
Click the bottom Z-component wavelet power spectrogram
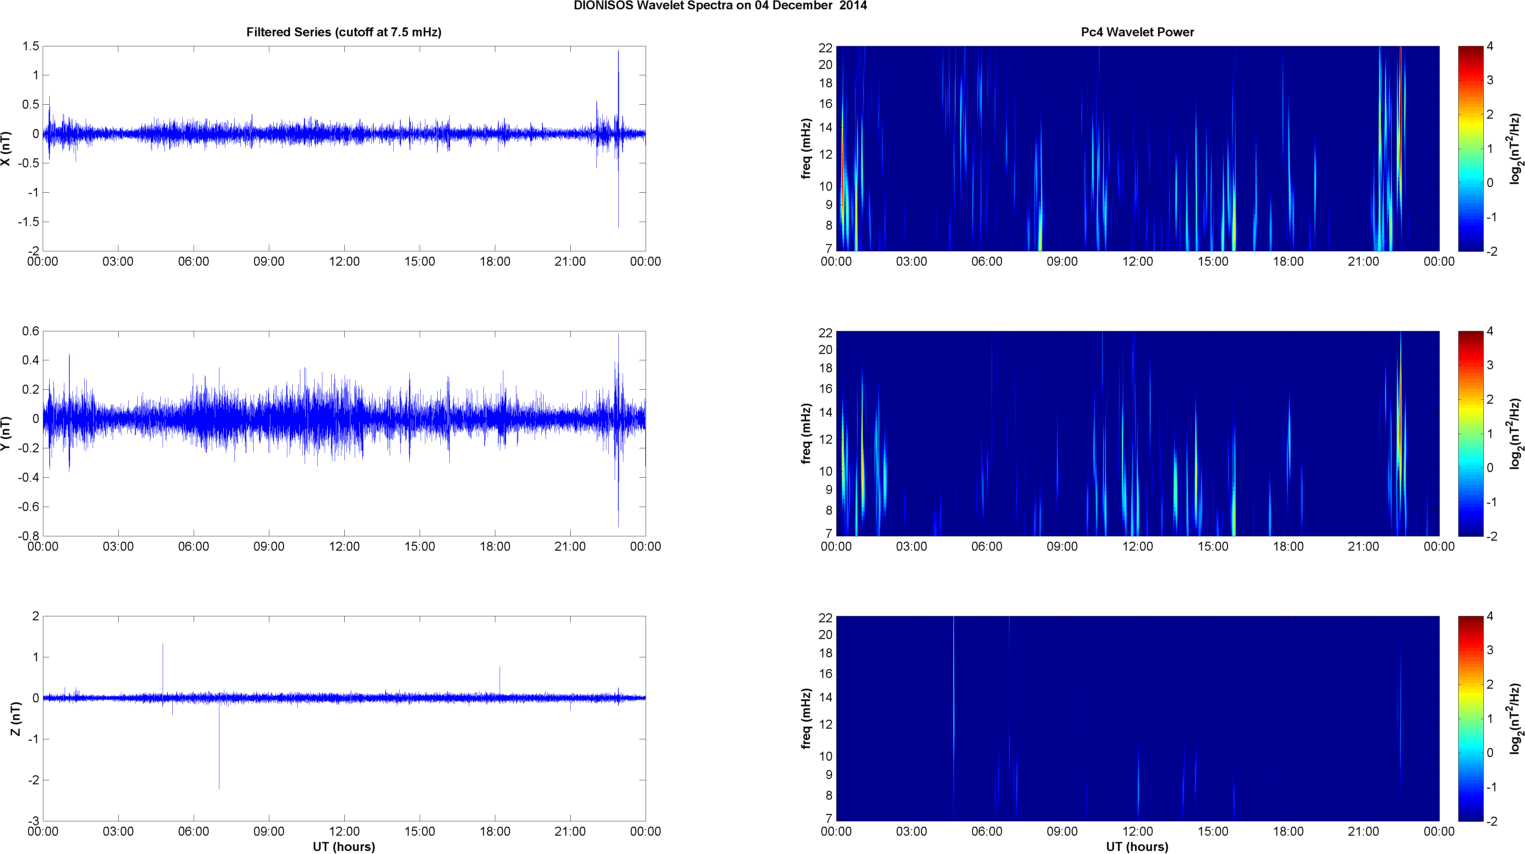click(x=1137, y=718)
